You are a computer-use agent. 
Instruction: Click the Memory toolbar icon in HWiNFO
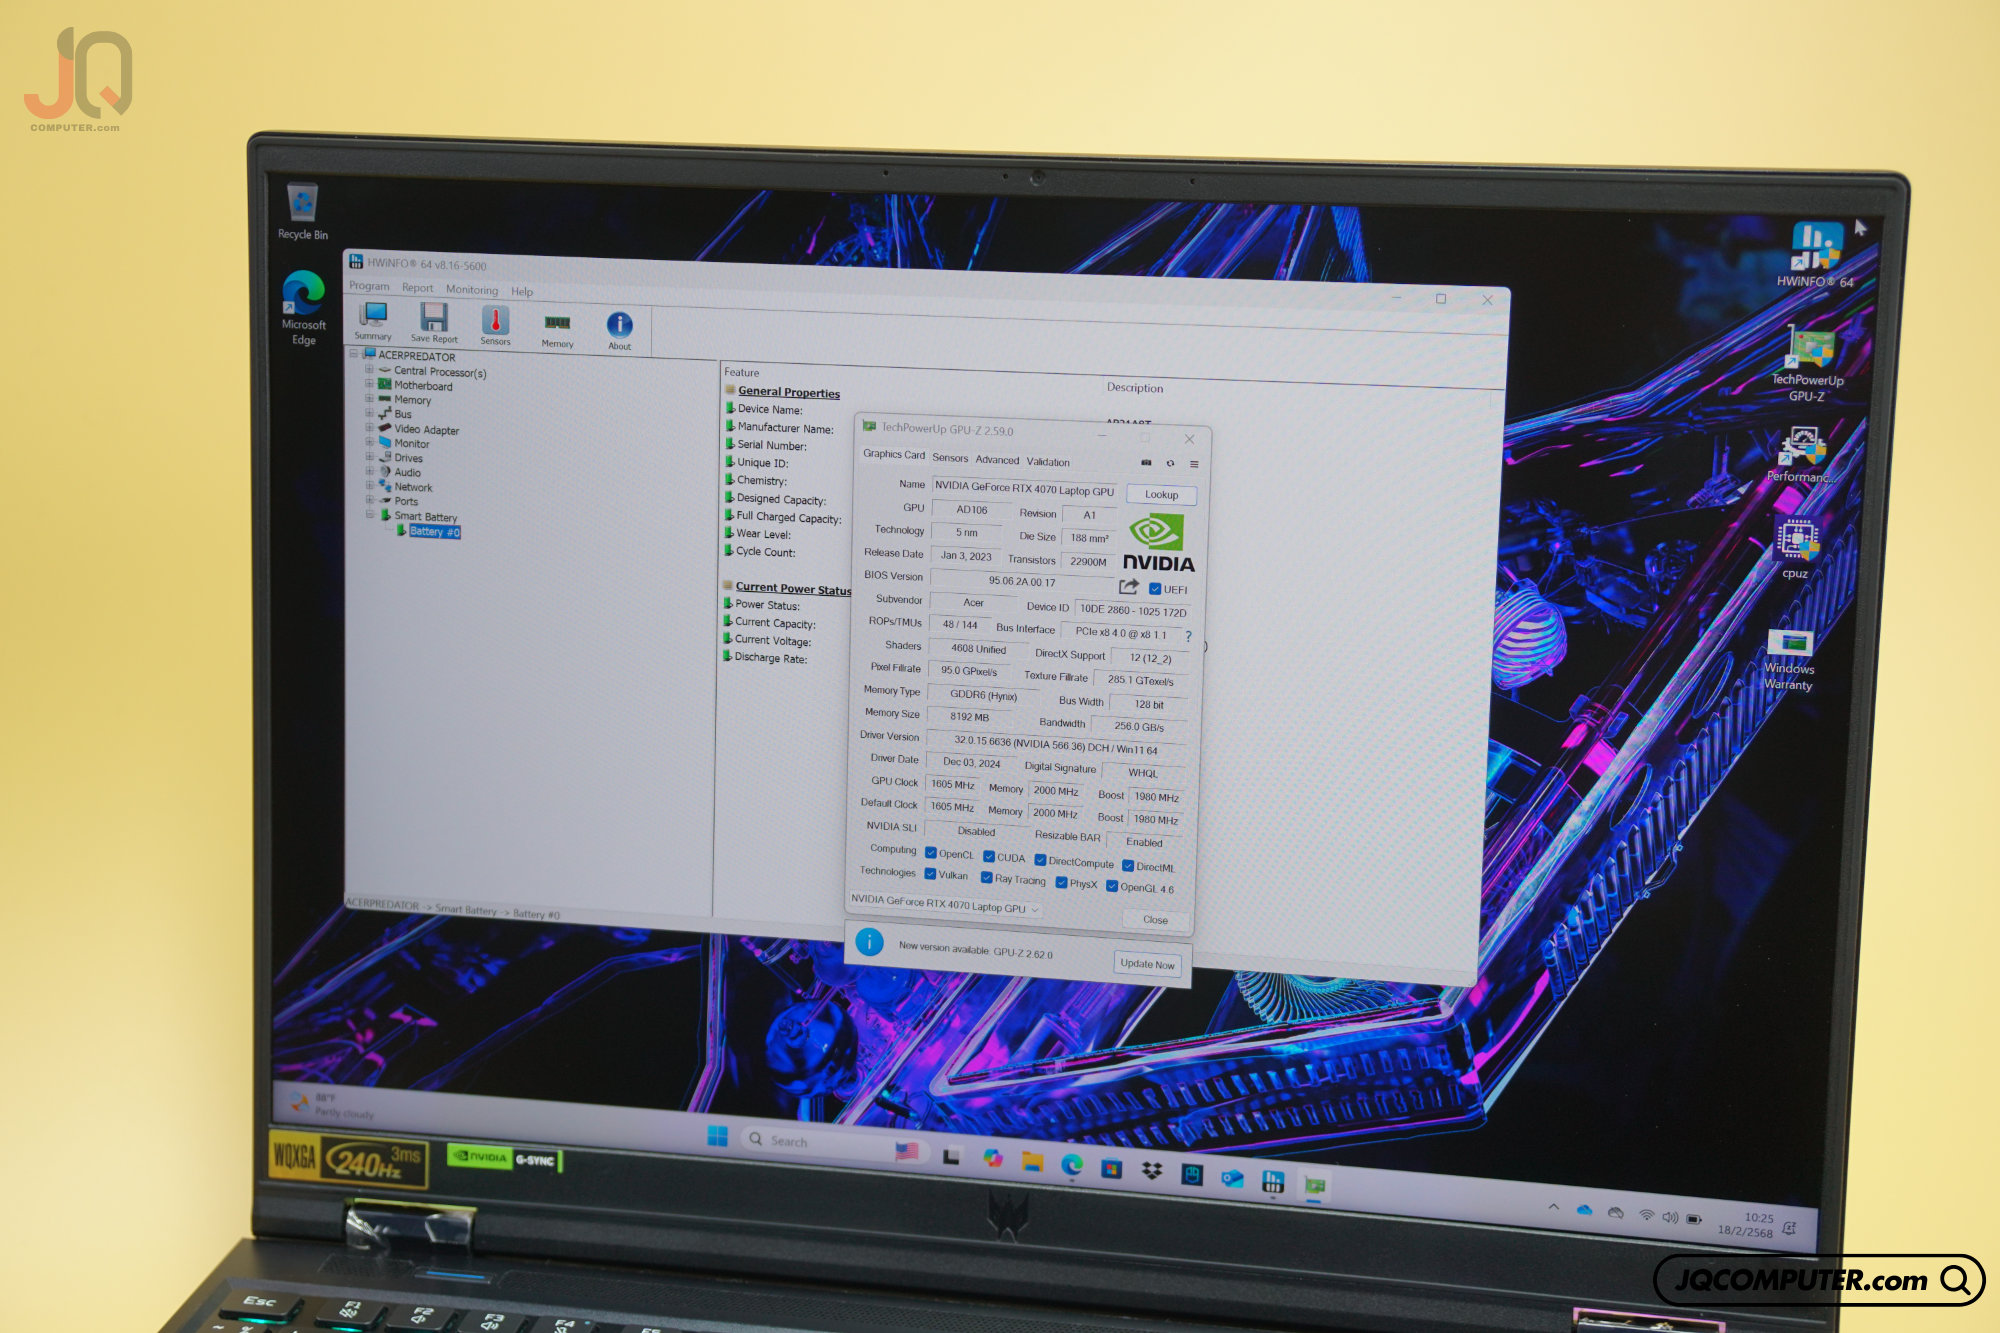(x=557, y=330)
